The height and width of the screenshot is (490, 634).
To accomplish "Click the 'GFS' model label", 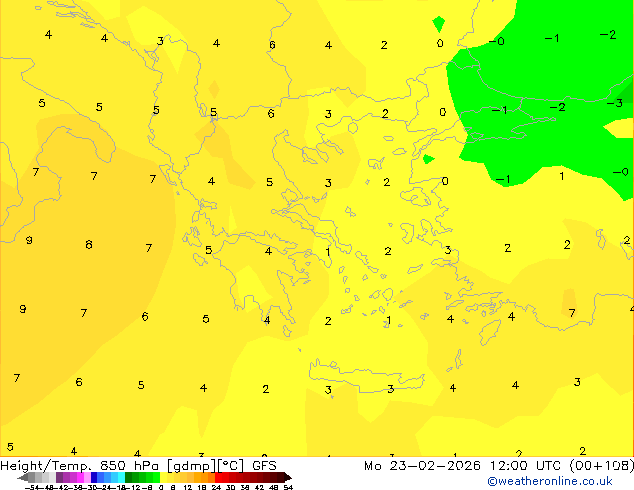I will pyautogui.click(x=264, y=466).
